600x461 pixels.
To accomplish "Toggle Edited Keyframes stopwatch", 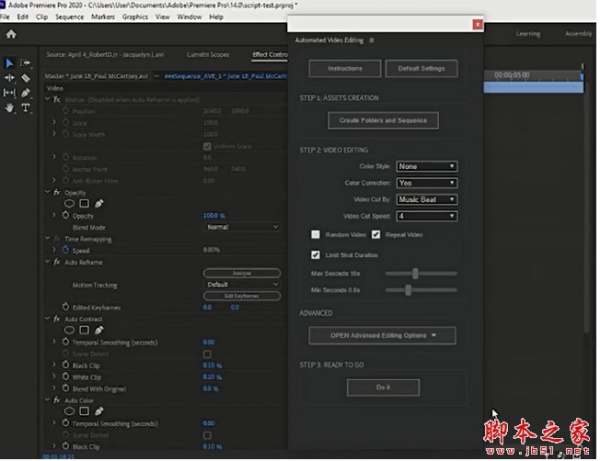I will coord(66,307).
